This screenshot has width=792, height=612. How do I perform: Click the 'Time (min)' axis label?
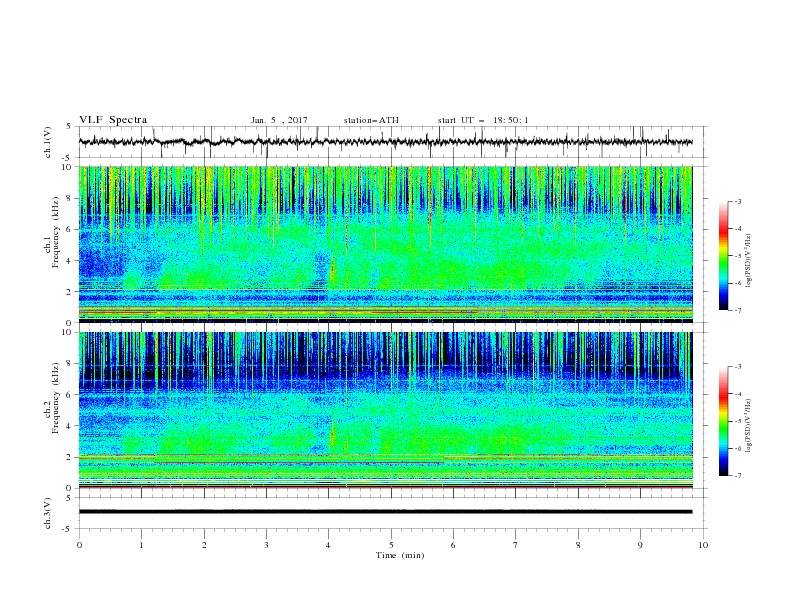point(400,555)
